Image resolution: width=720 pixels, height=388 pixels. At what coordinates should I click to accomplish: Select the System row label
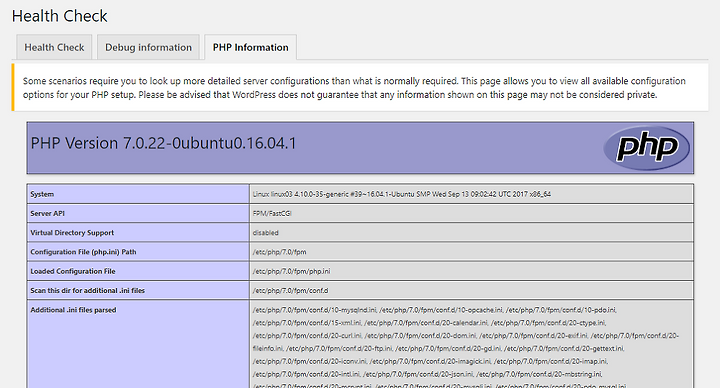[42, 194]
